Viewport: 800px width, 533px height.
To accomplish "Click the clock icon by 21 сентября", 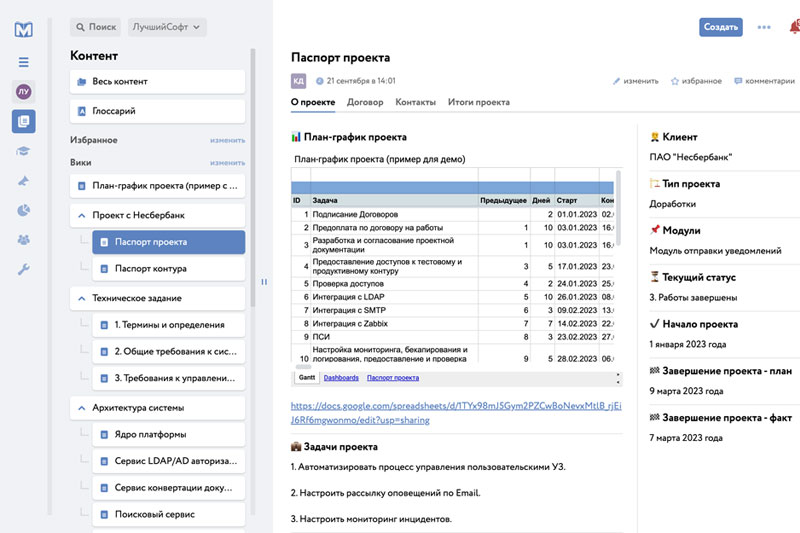I will (319, 81).
